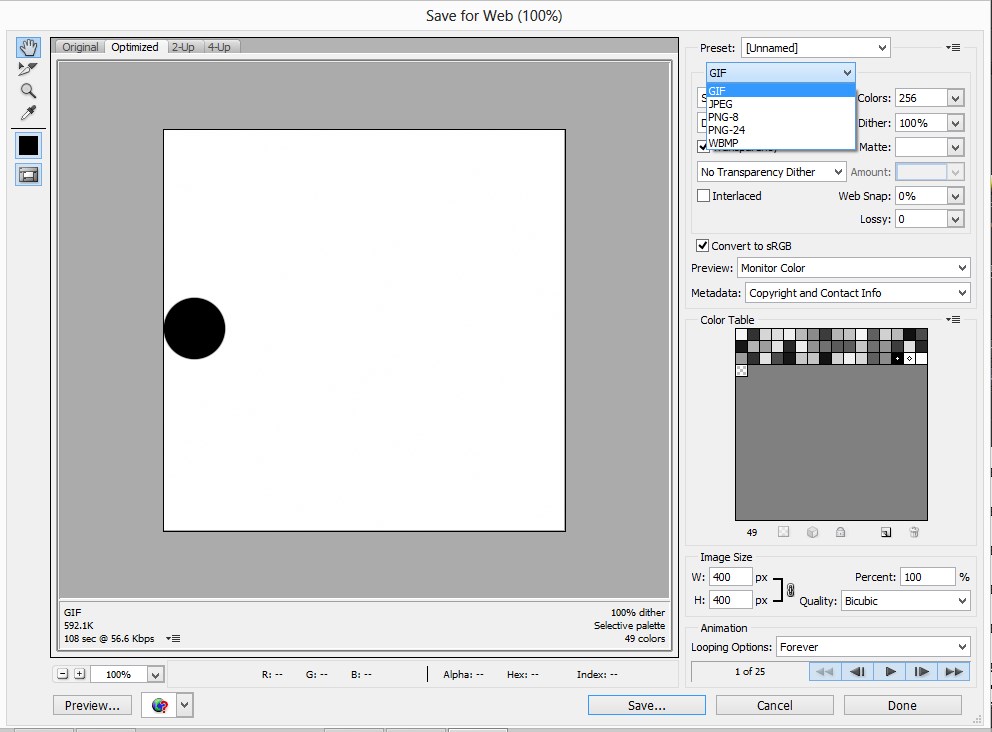Switch to the Optimized tab
Screen dimensions: 992x732
(x=135, y=47)
